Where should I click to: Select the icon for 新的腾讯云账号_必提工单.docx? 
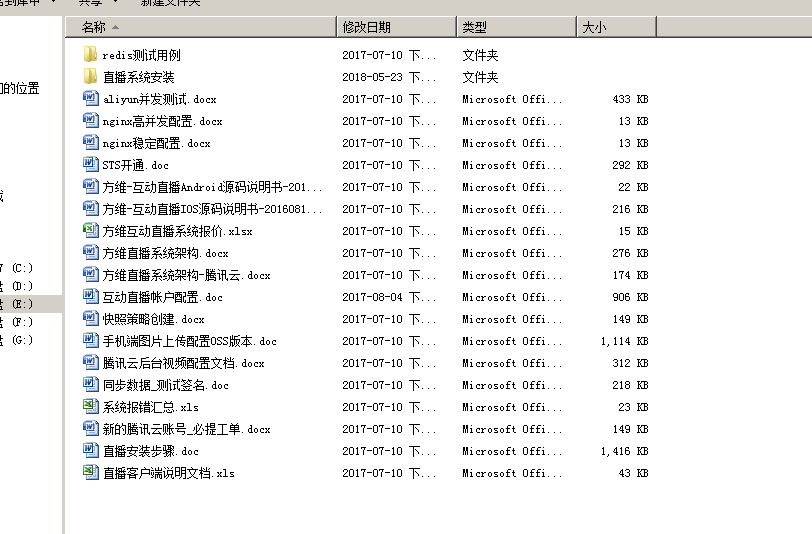[91, 429]
